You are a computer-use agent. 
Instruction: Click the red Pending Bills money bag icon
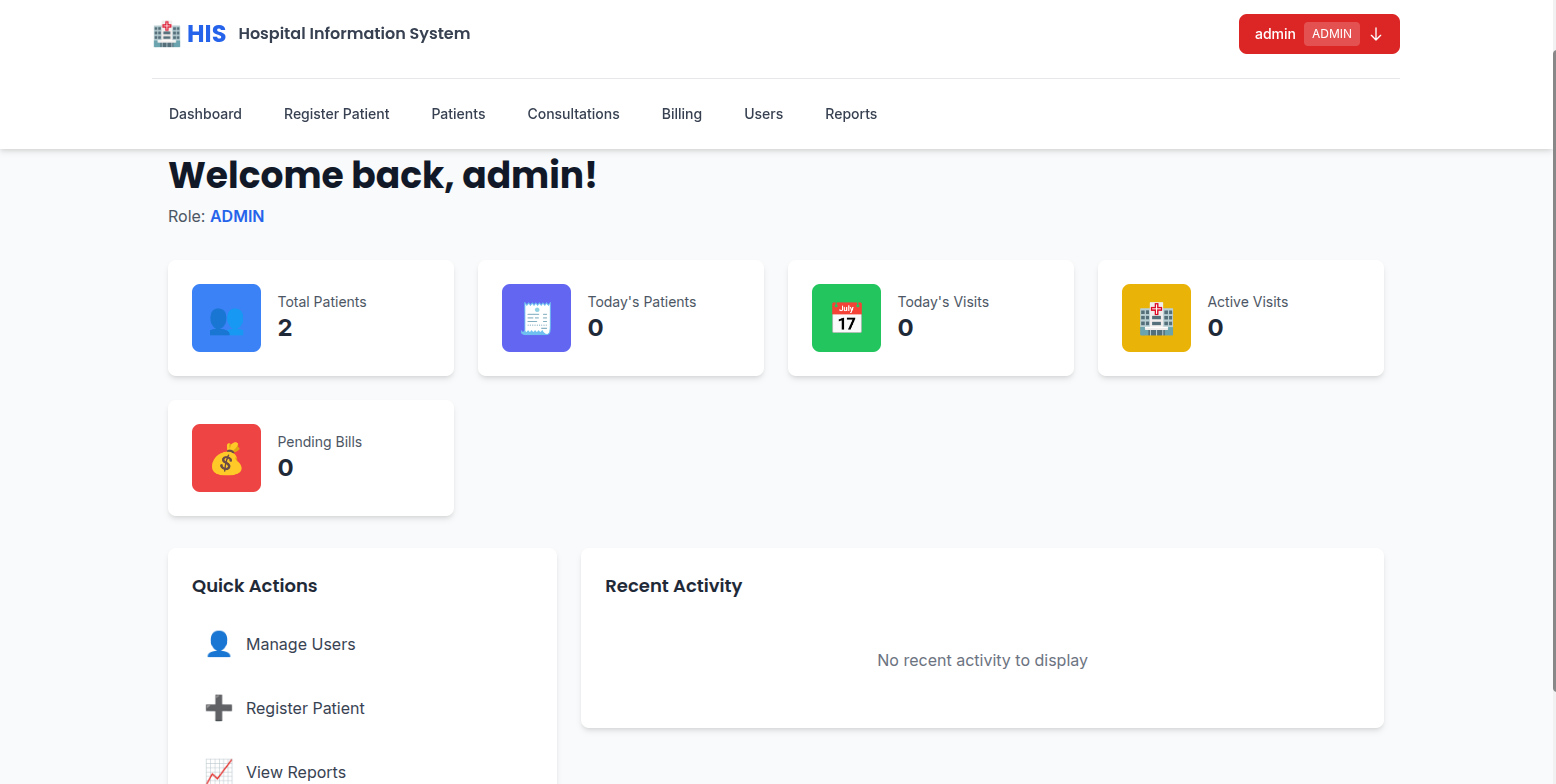tap(226, 458)
